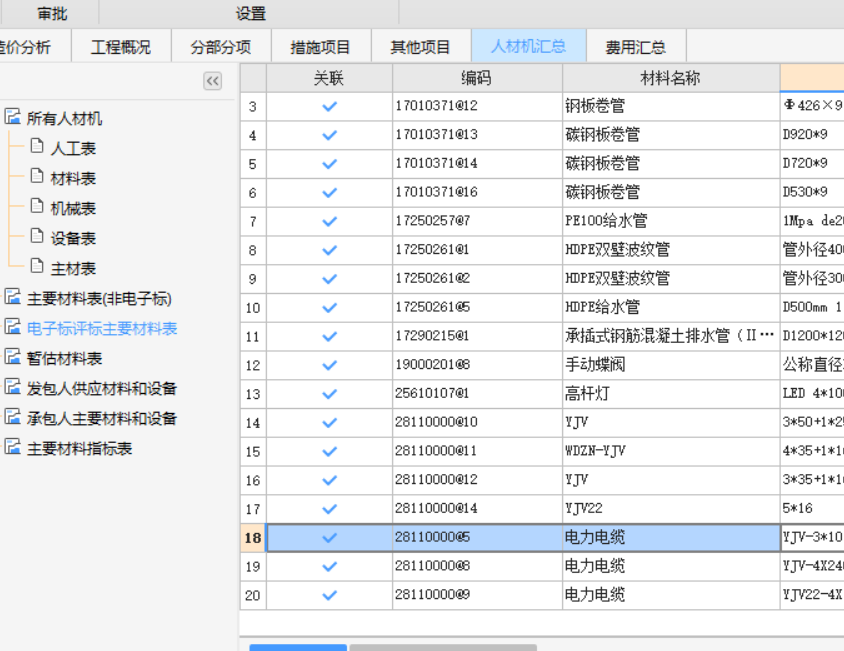Click the 材料名称 column header
Viewport: 844px width, 651px height.
tap(671, 78)
